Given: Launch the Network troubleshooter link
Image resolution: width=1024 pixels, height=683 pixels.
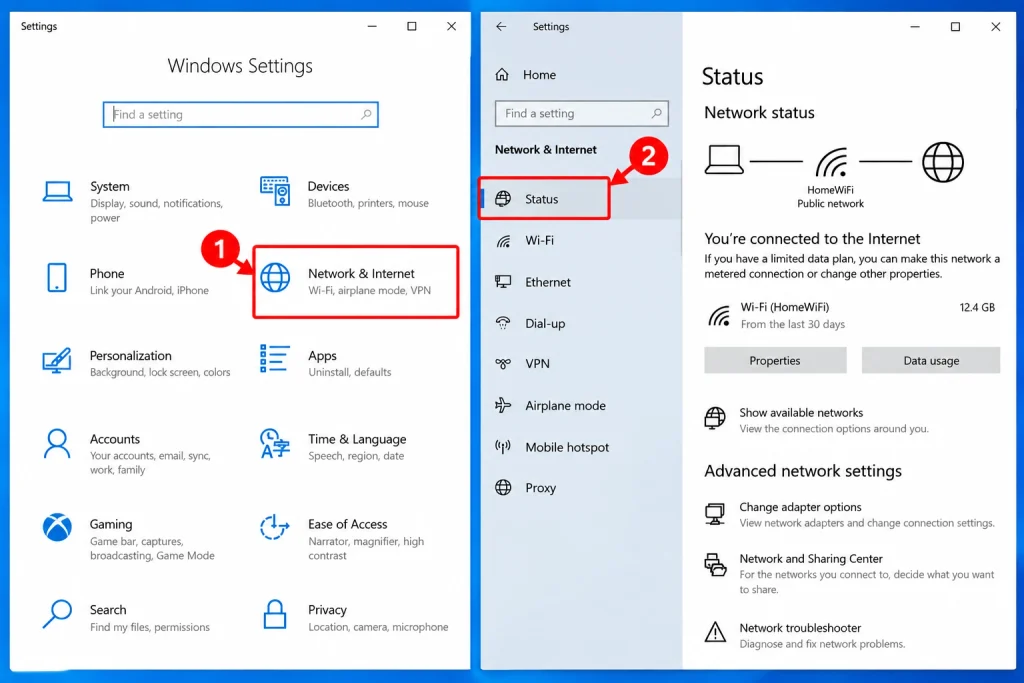Looking at the screenshot, I should pyautogui.click(x=800, y=628).
